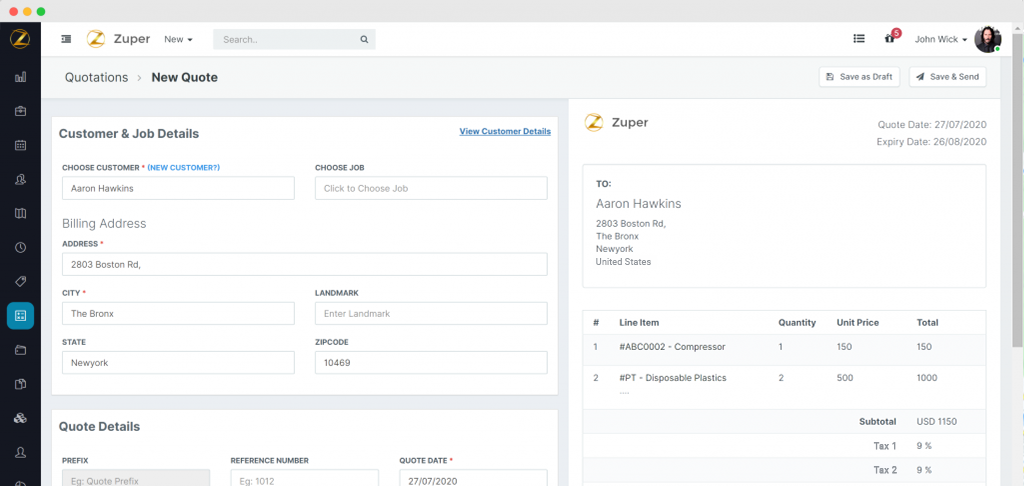Image resolution: width=1024 pixels, height=486 pixels.
Task: Open the stacked boxes inventory sidebar icon
Action: [x=20, y=418]
